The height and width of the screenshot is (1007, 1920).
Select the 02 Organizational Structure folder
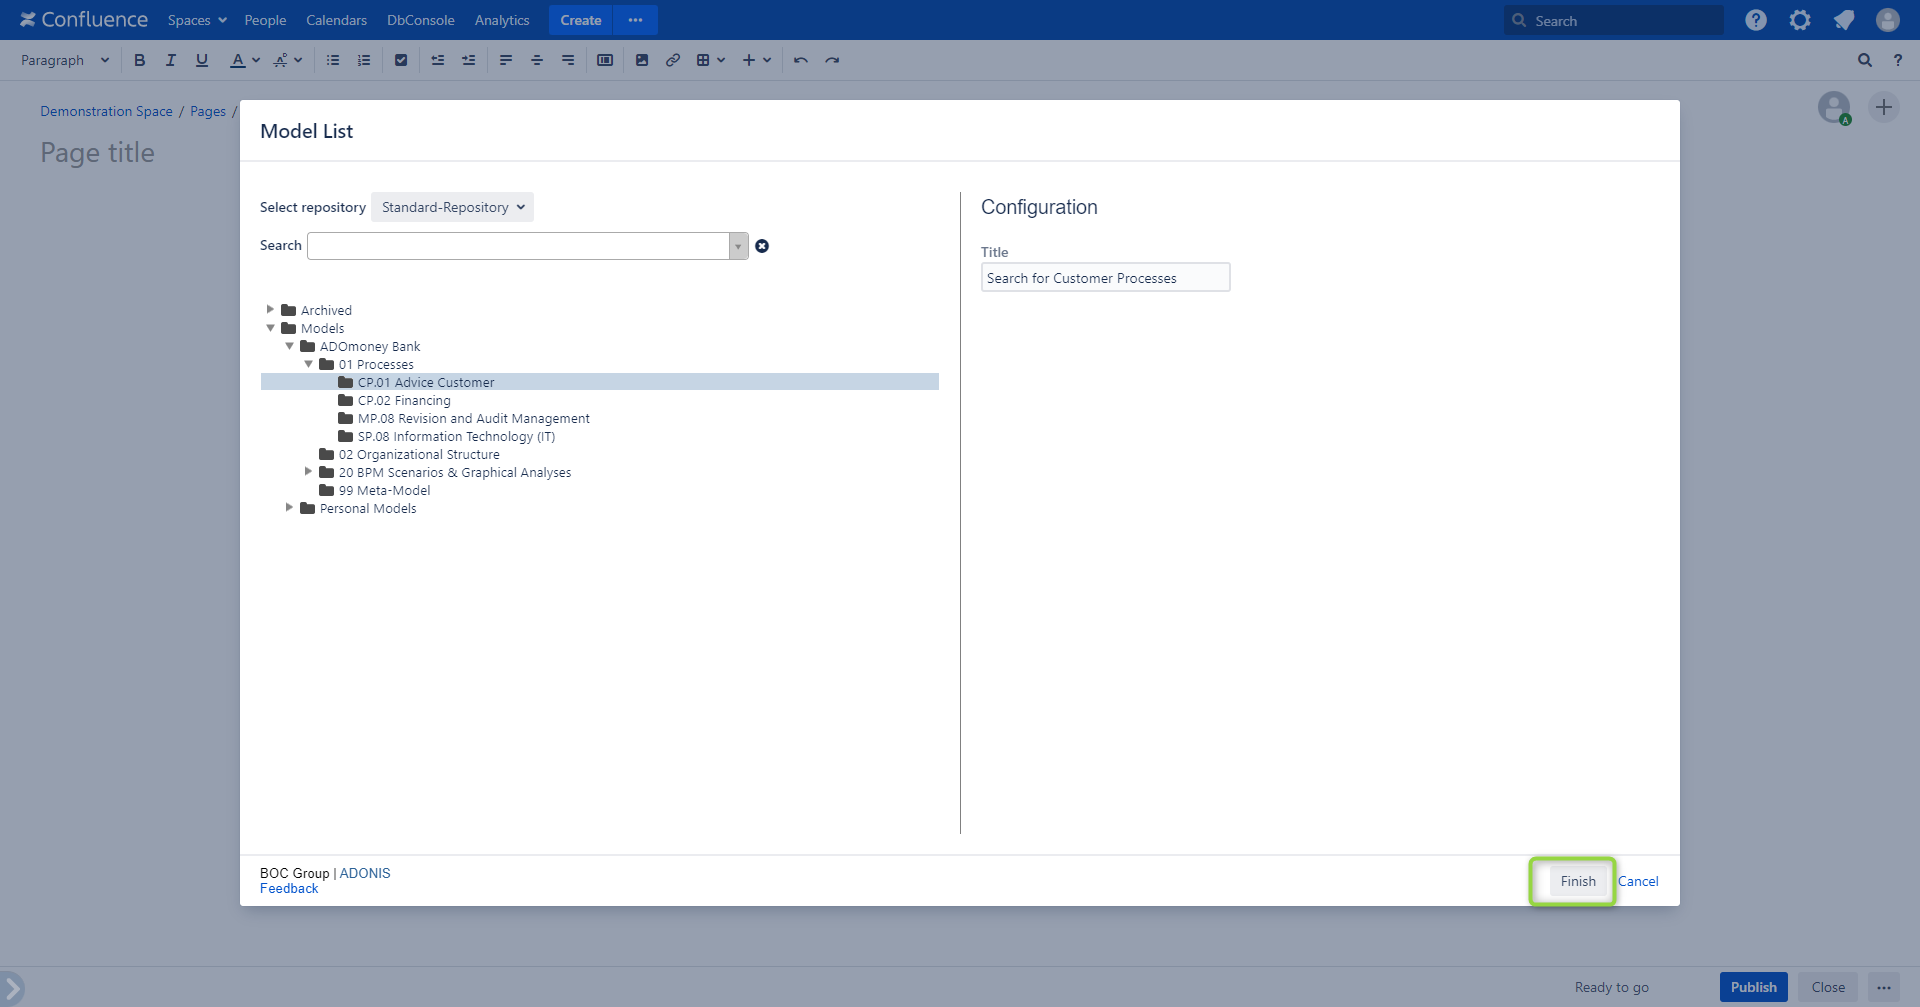pos(418,455)
